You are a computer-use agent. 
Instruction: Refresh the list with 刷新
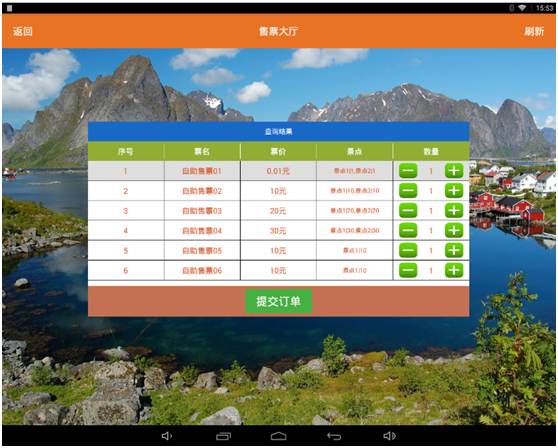(x=534, y=31)
